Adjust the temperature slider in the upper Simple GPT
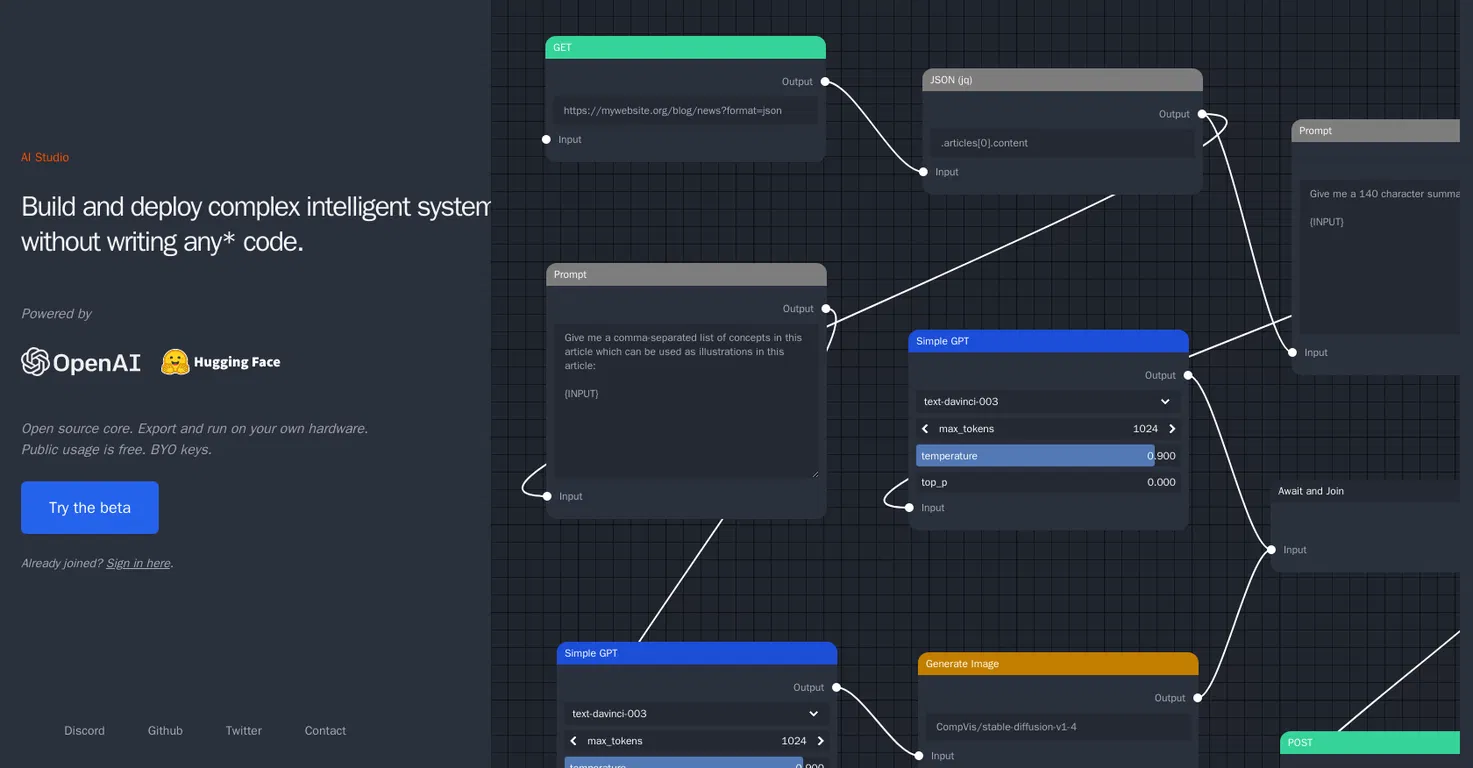 pos(1048,456)
